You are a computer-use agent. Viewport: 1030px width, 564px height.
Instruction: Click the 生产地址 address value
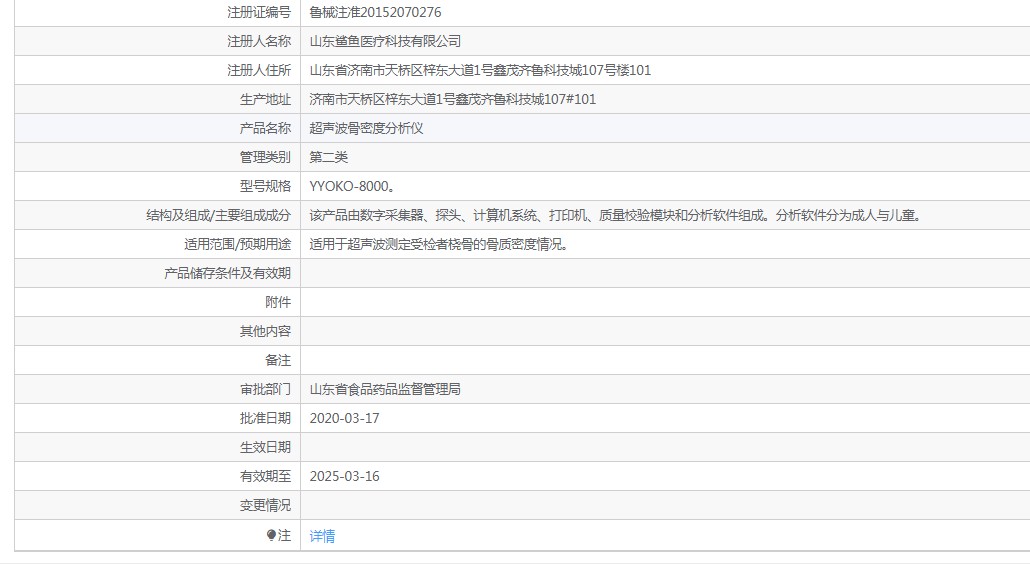click(x=453, y=99)
